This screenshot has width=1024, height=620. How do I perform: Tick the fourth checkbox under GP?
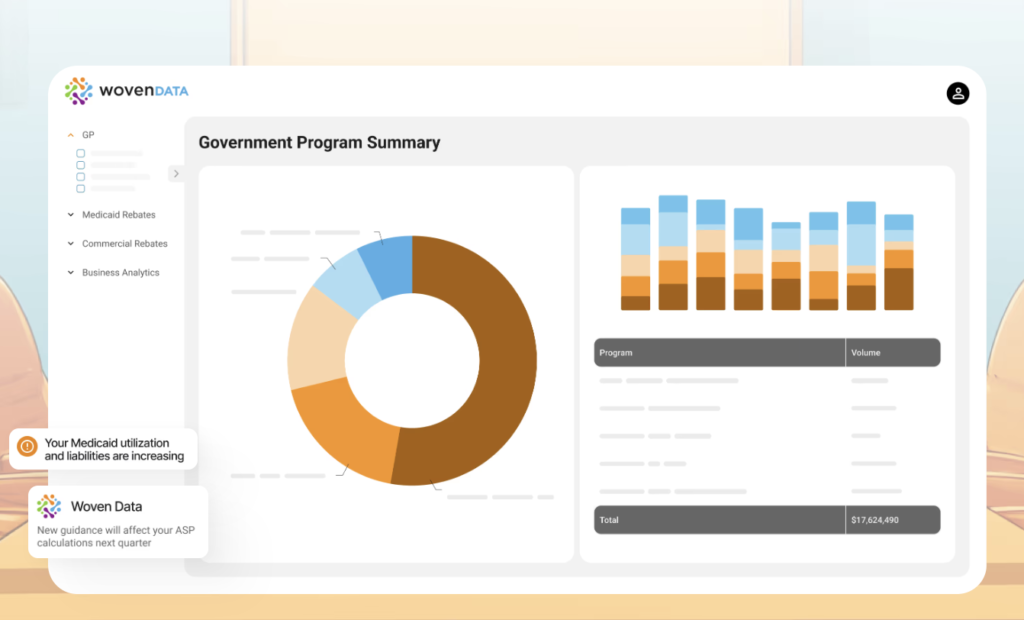click(x=80, y=189)
